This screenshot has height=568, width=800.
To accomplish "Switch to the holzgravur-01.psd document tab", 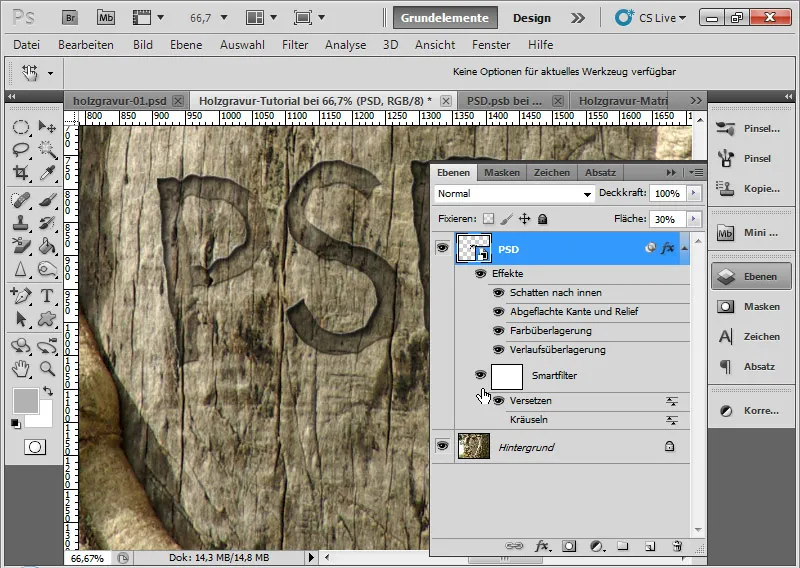I will [x=120, y=101].
